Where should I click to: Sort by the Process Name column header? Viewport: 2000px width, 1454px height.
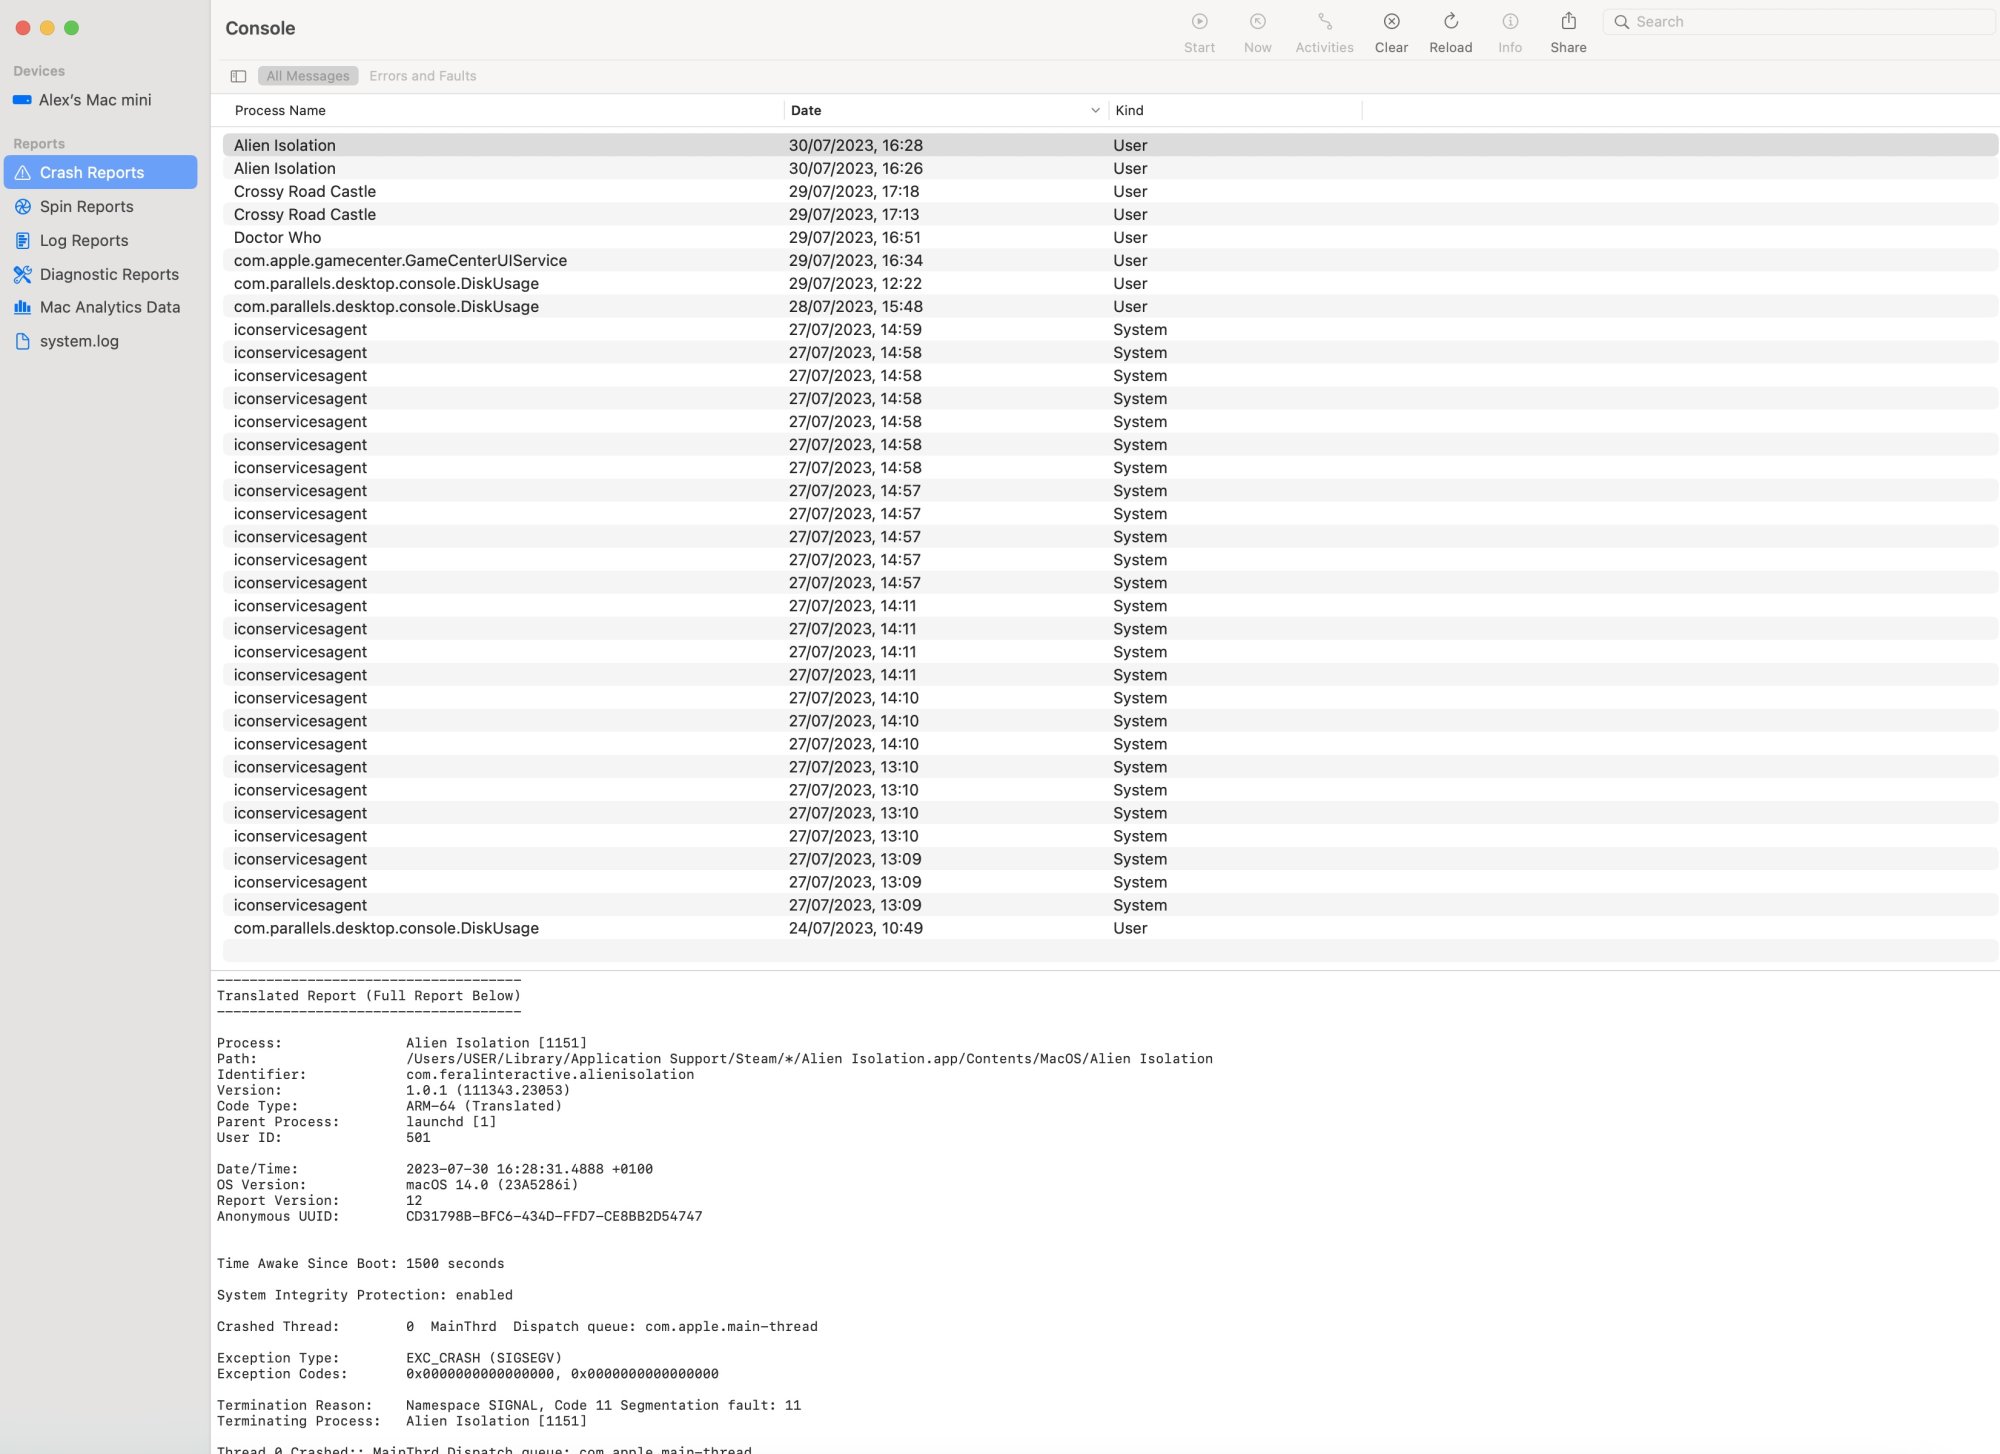(x=280, y=111)
